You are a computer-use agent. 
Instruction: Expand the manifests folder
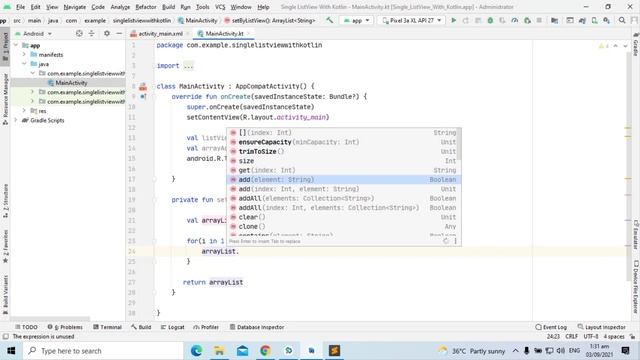click(24, 54)
